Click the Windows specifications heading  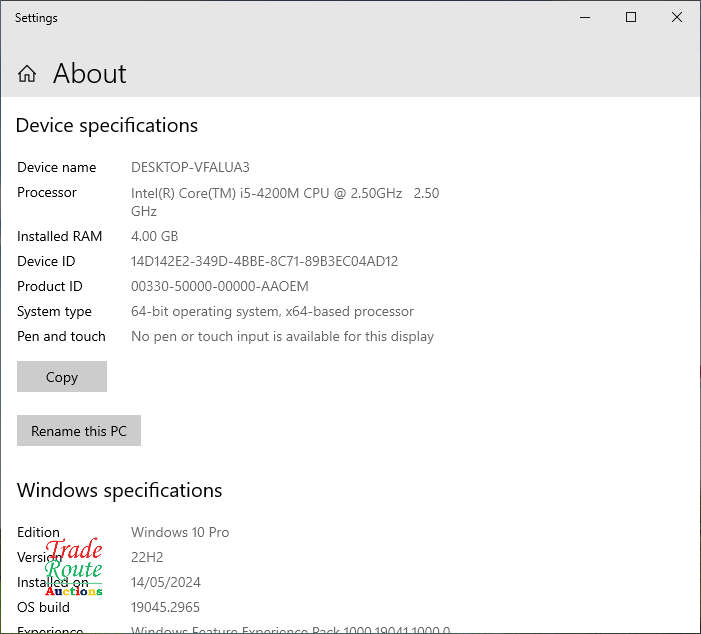coord(119,490)
